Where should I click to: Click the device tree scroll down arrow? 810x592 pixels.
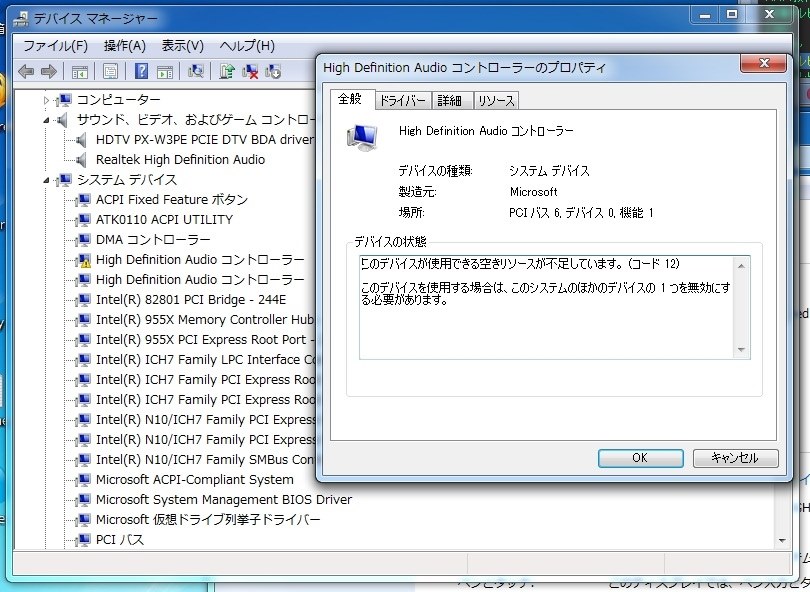click(782, 540)
